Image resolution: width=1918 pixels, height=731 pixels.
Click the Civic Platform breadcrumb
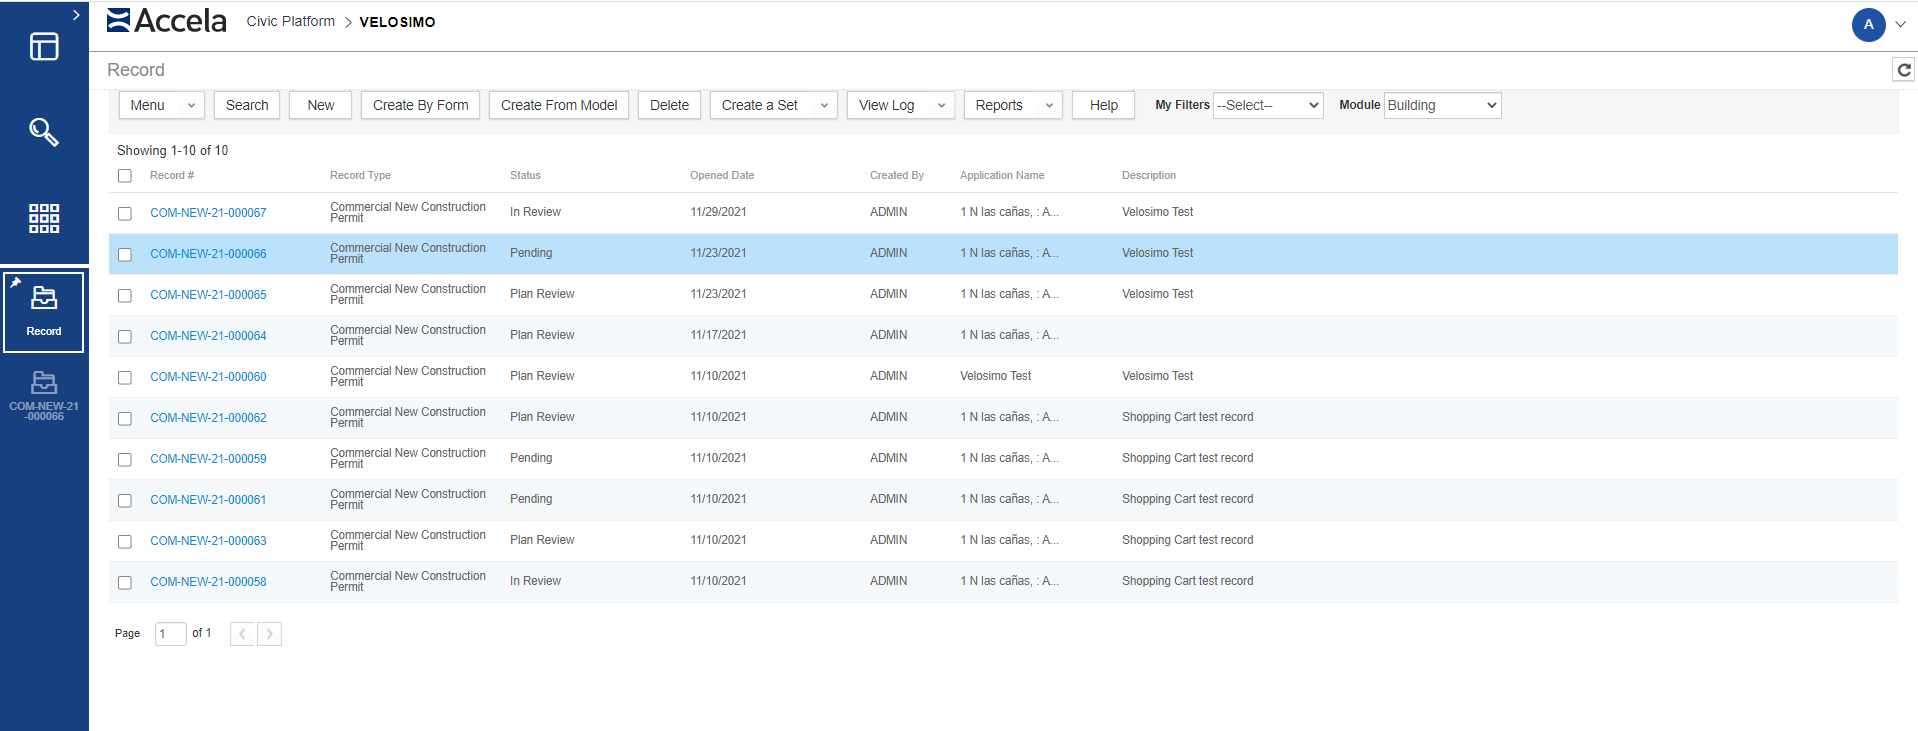[291, 21]
